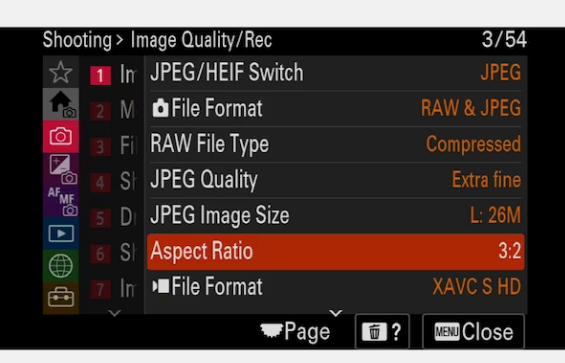
Task: Open the AF/MF Focus tab icon
Action: point(61,201)
